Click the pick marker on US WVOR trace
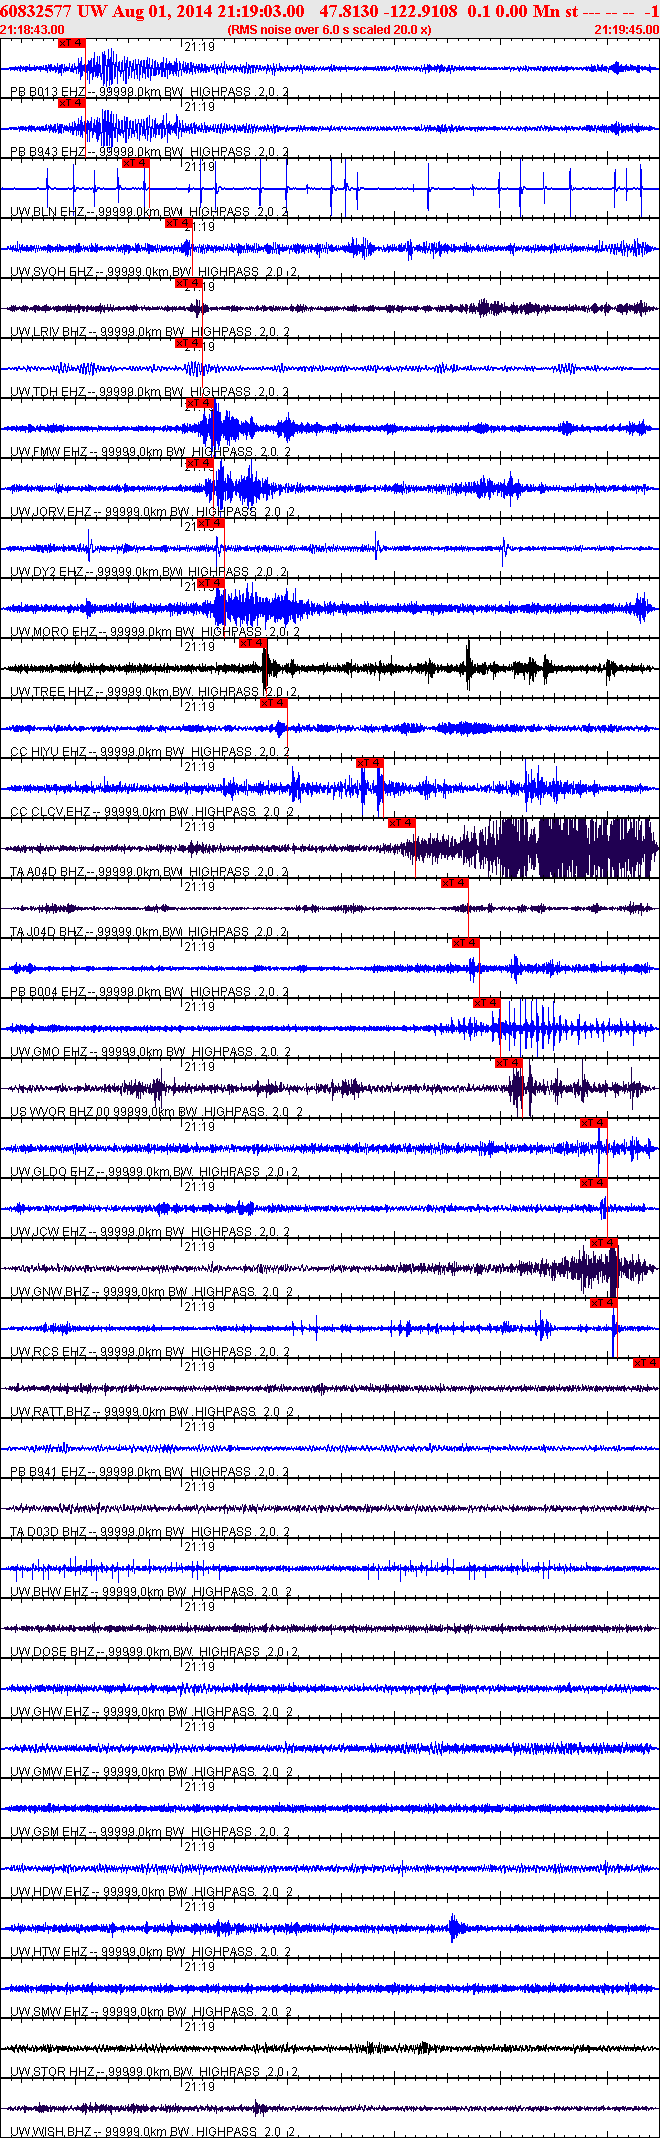Image resolution: width=660 pixels, height=2138 pixels. 508,1063
